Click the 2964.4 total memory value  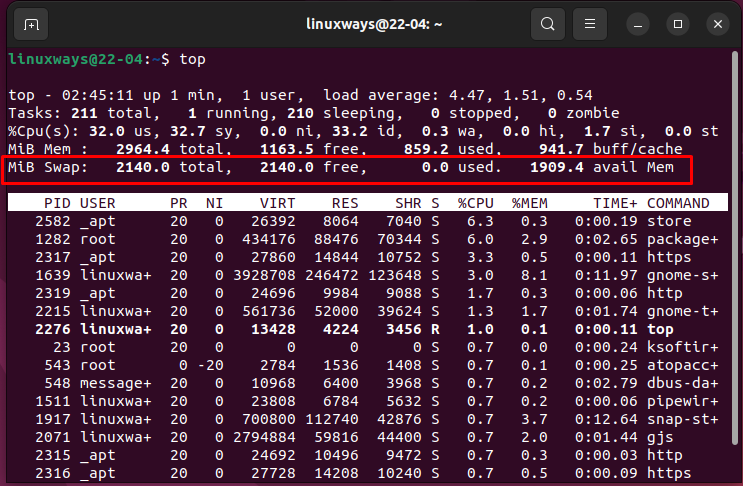pos(143,149)
